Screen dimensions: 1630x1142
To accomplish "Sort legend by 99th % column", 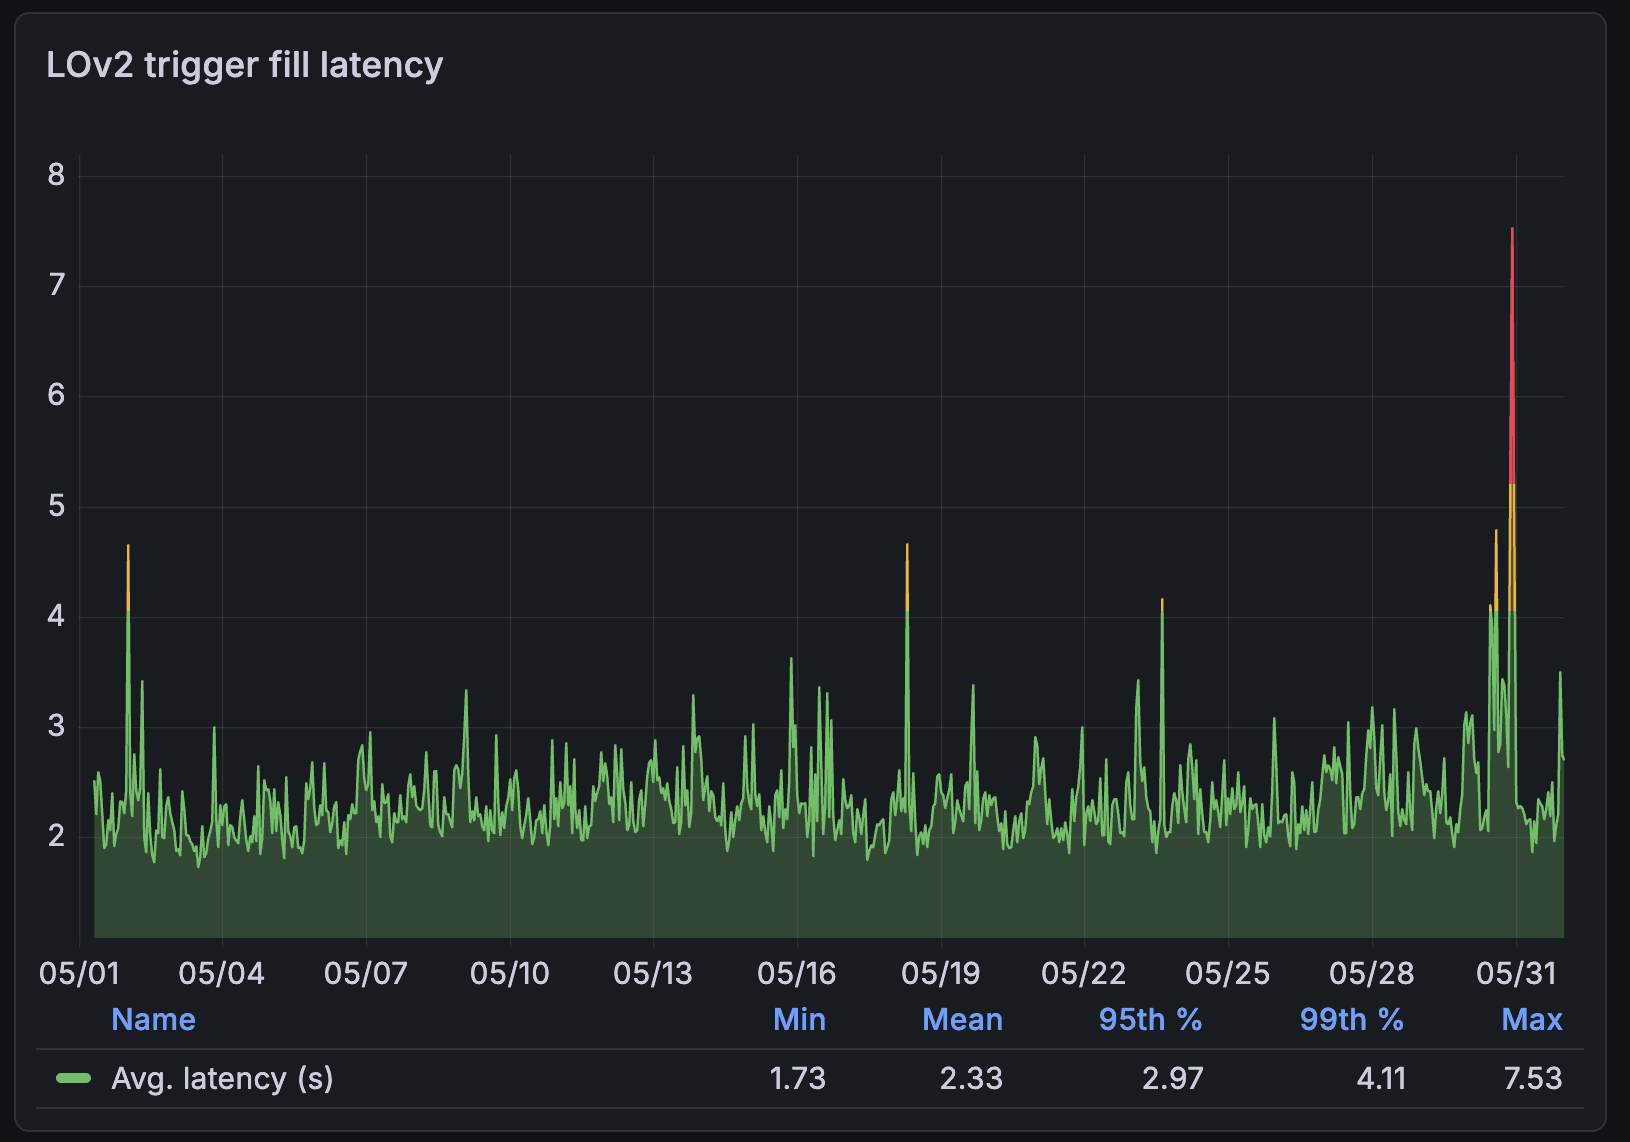I will click(x=1351, y=1019).
